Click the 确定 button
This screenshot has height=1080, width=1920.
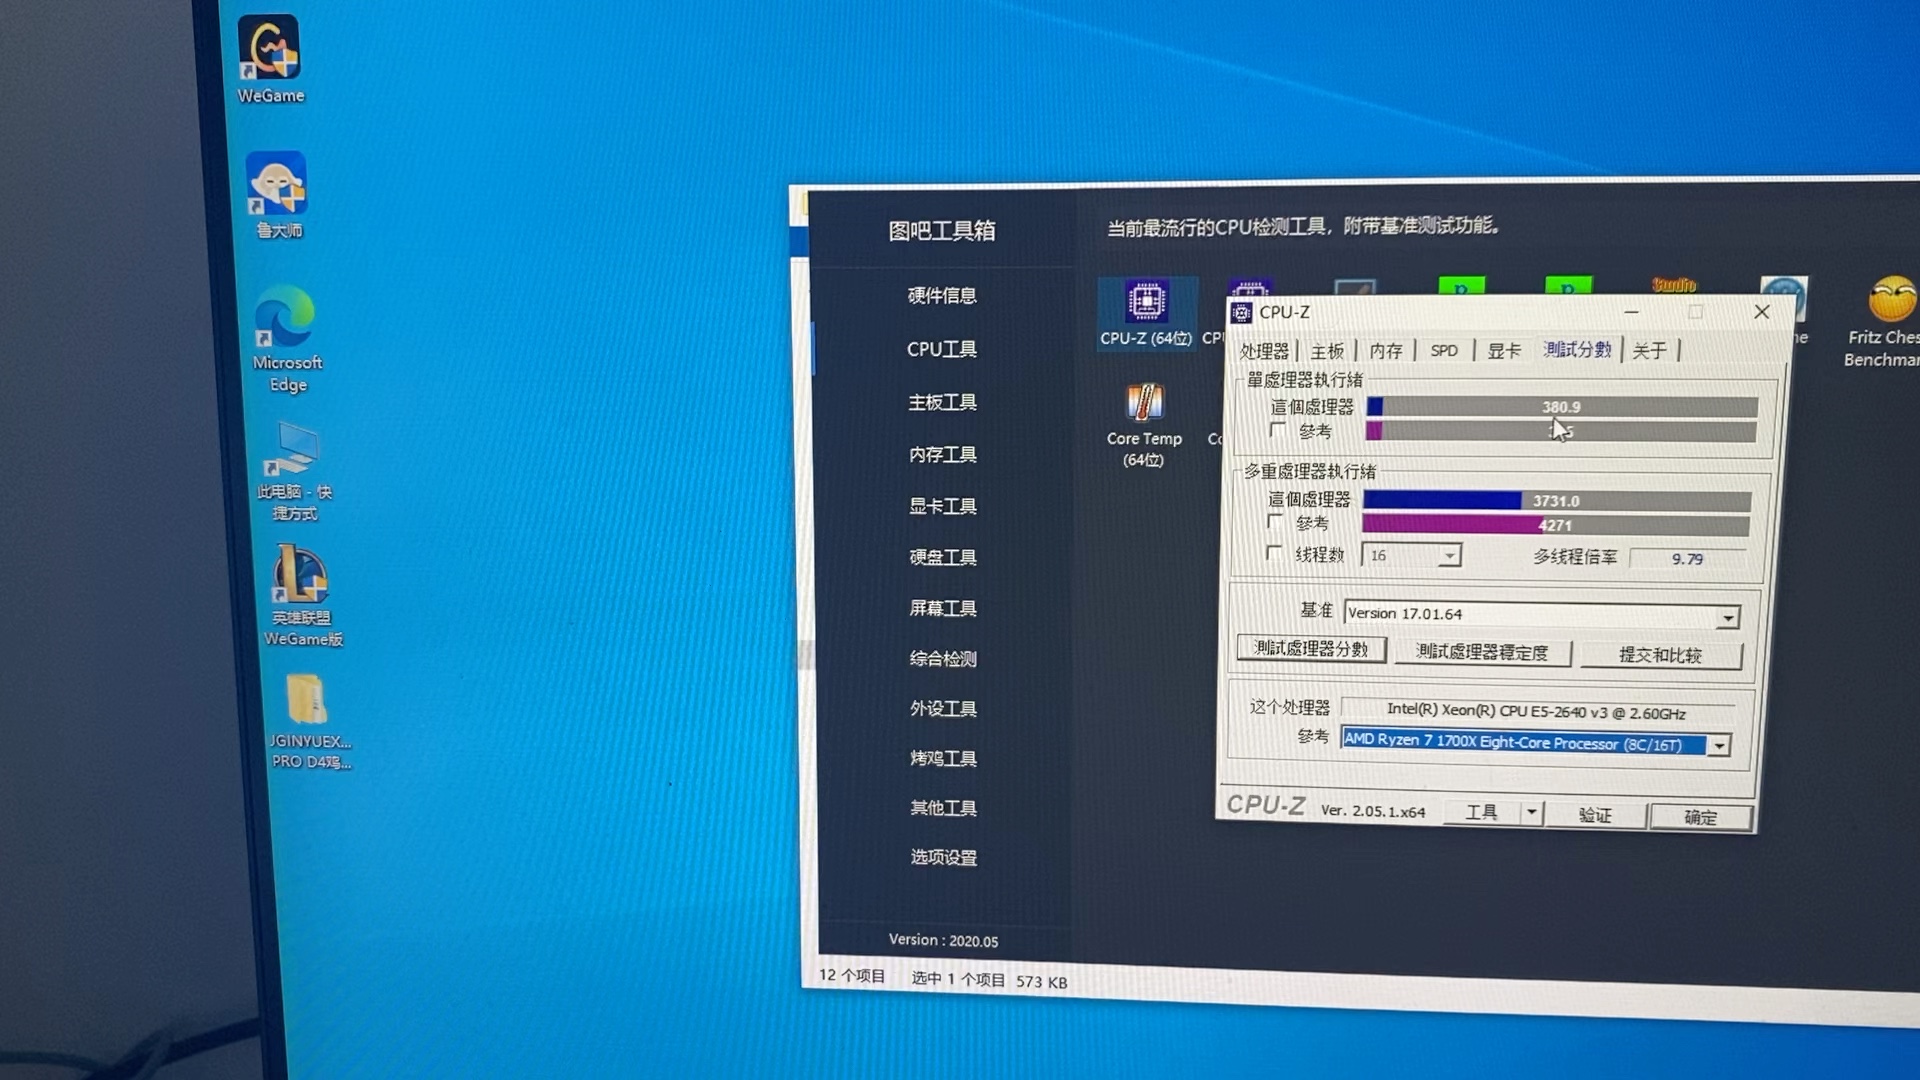[x=1700, y=817]
